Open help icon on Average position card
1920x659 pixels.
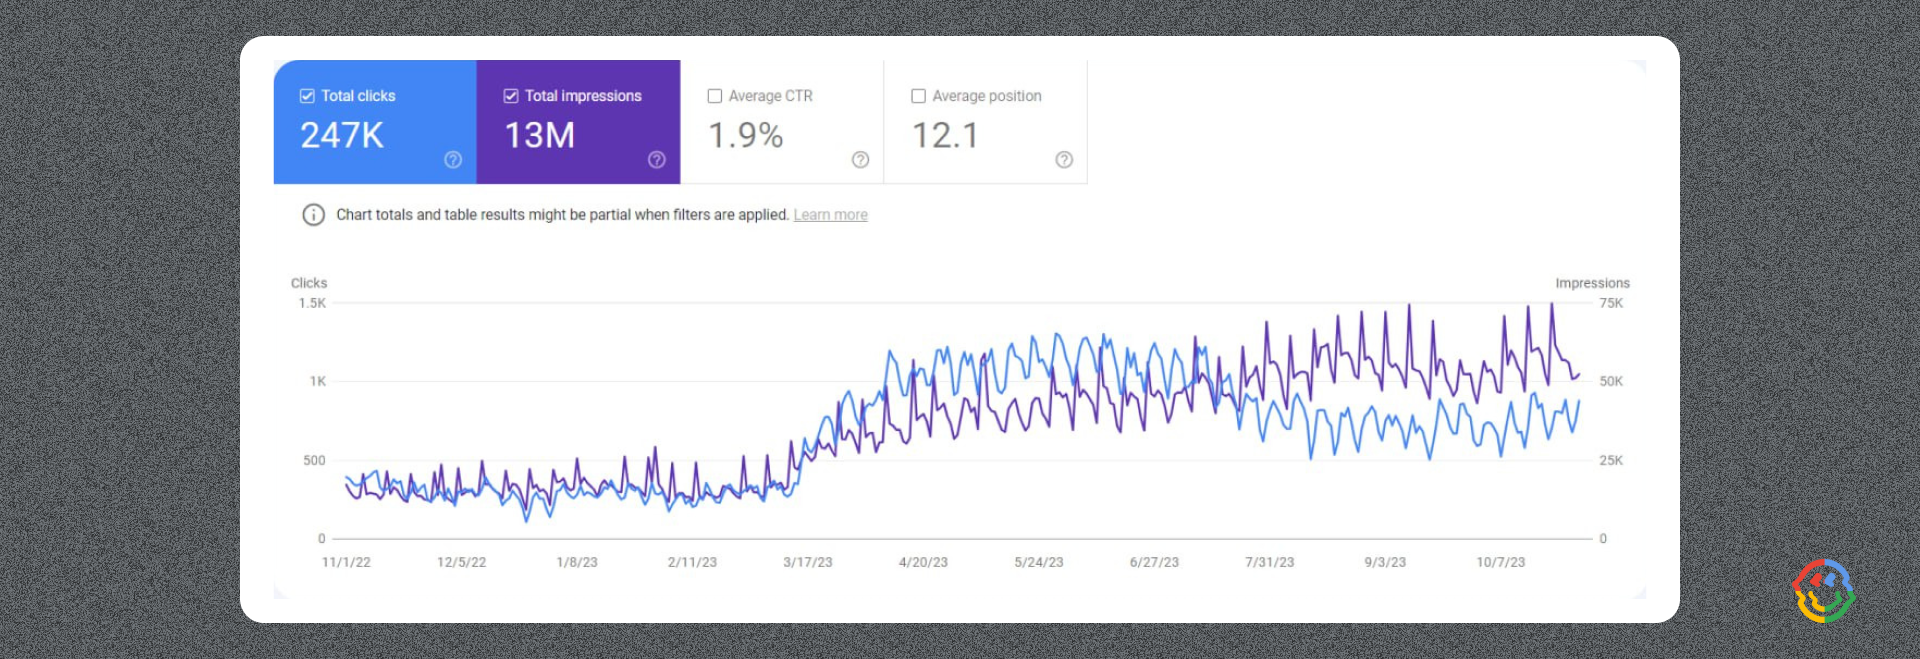(x=1064, y=160)
